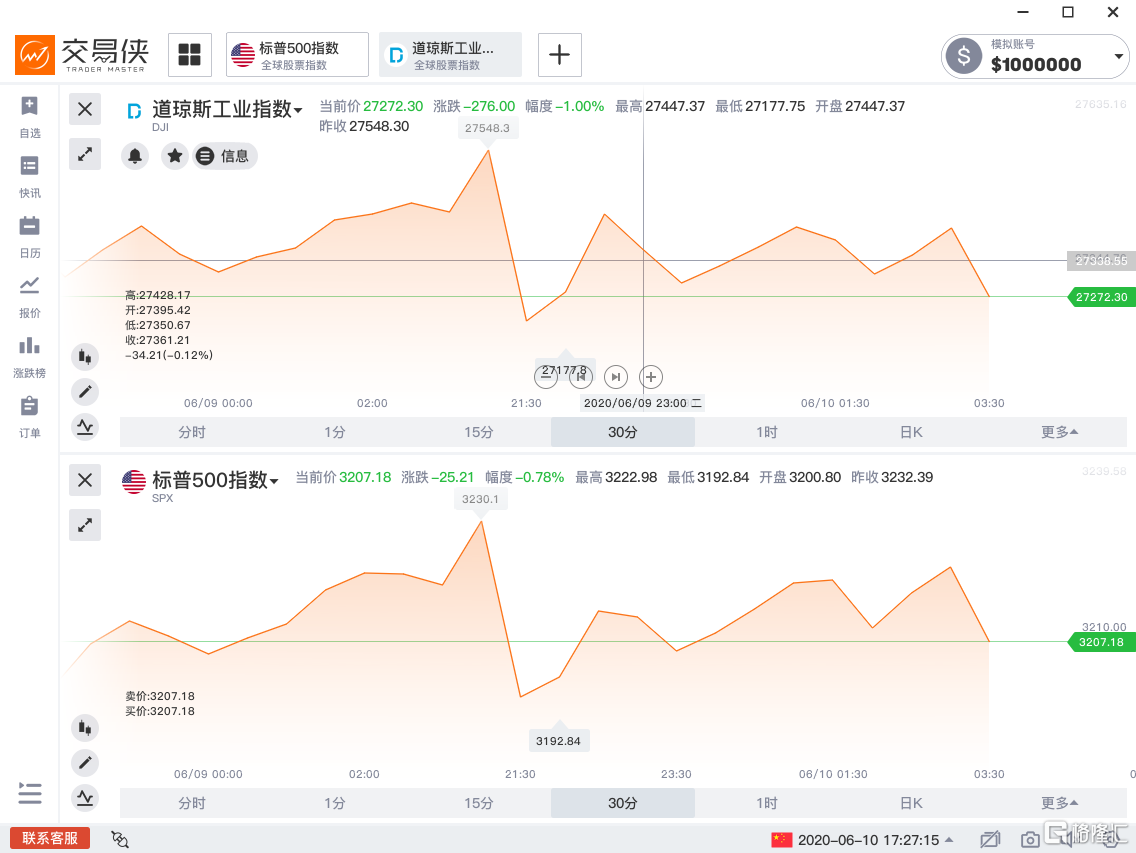
Task: Expand the 道琼斯工业指数 symbol dropdown
Action: 298,111
